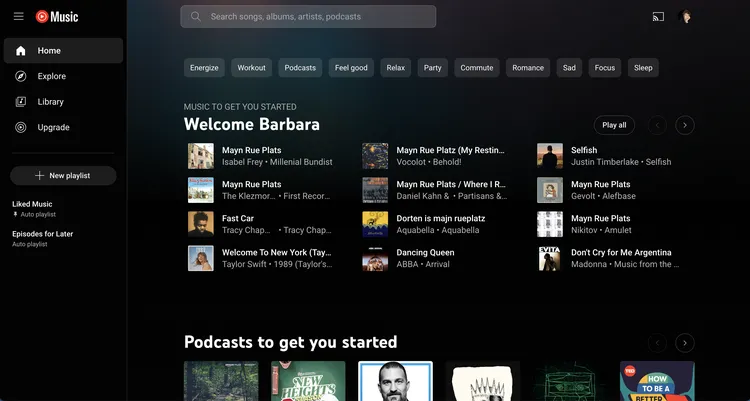
Task: Open the user profile avatar
Action: pyautogui.click(x=686, y=17)
